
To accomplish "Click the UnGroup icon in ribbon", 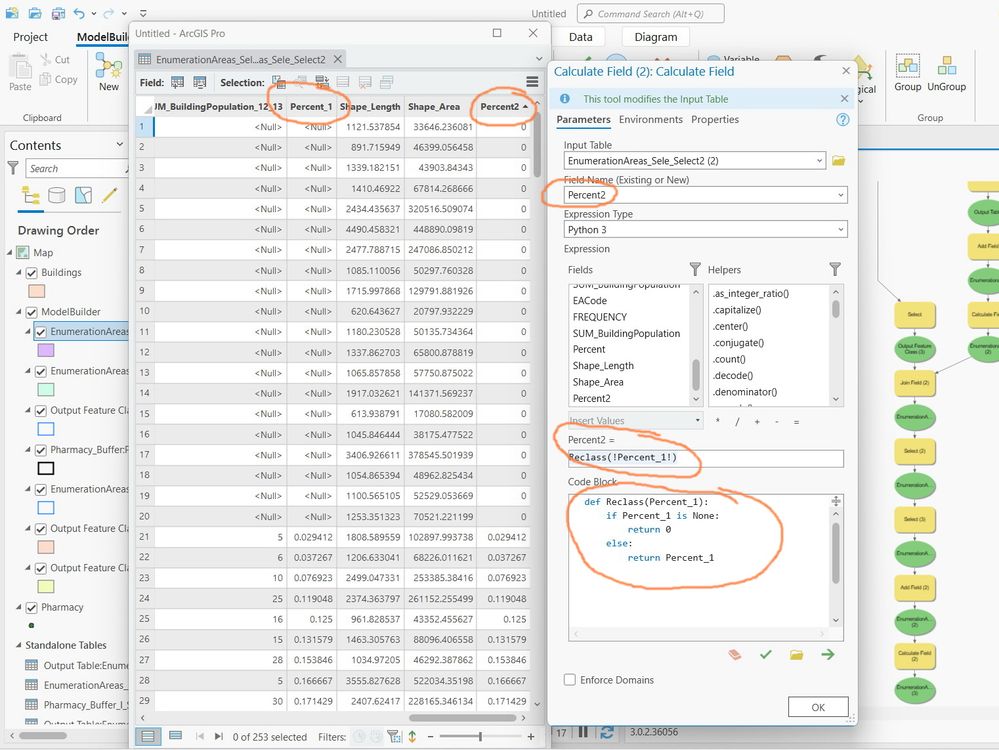I will 947,66.
